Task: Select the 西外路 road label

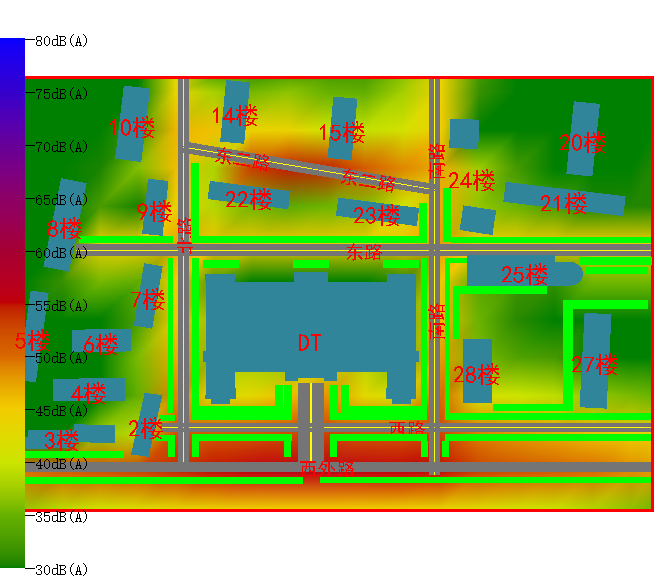Action: coord(327,467)
